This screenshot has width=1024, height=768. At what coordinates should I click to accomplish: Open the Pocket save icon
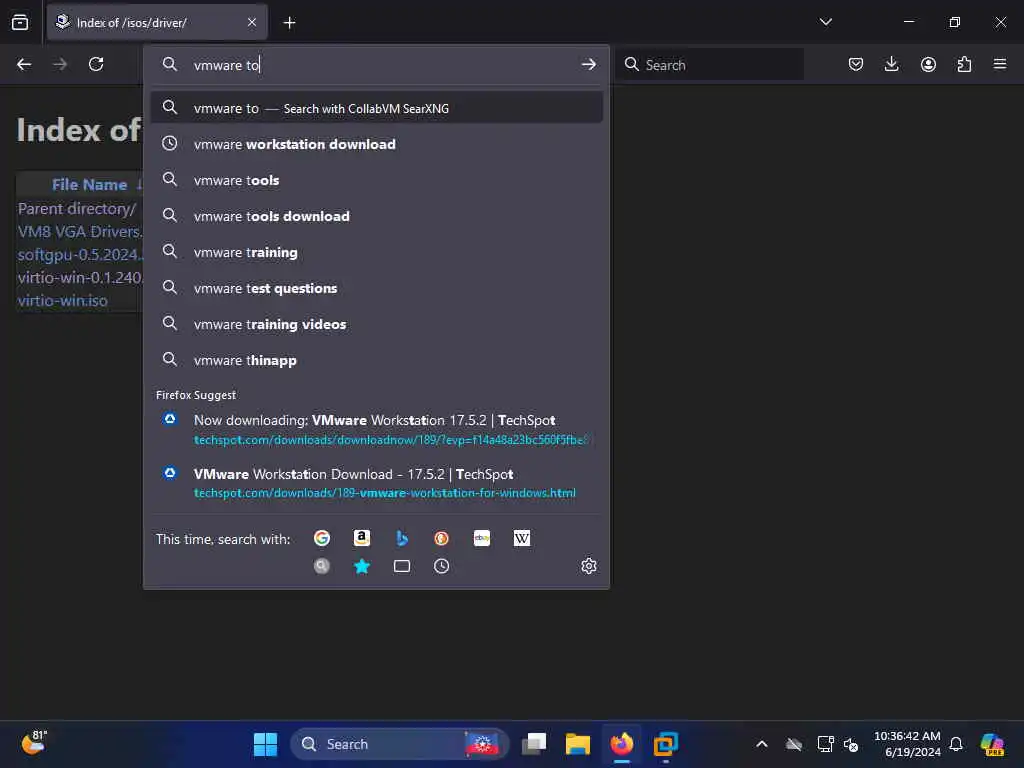point(856,64)
